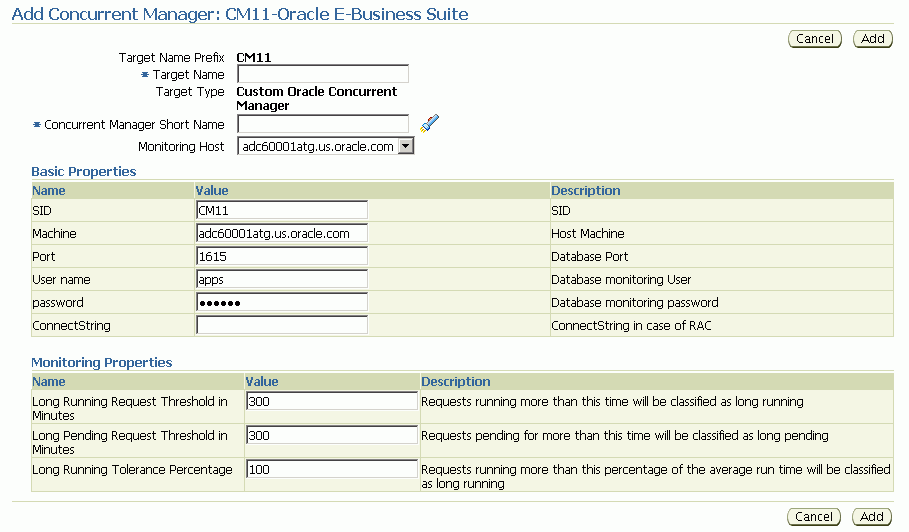Click the bottom Cancel button
The height and width of the screenshot is (532, 909).
813,517
